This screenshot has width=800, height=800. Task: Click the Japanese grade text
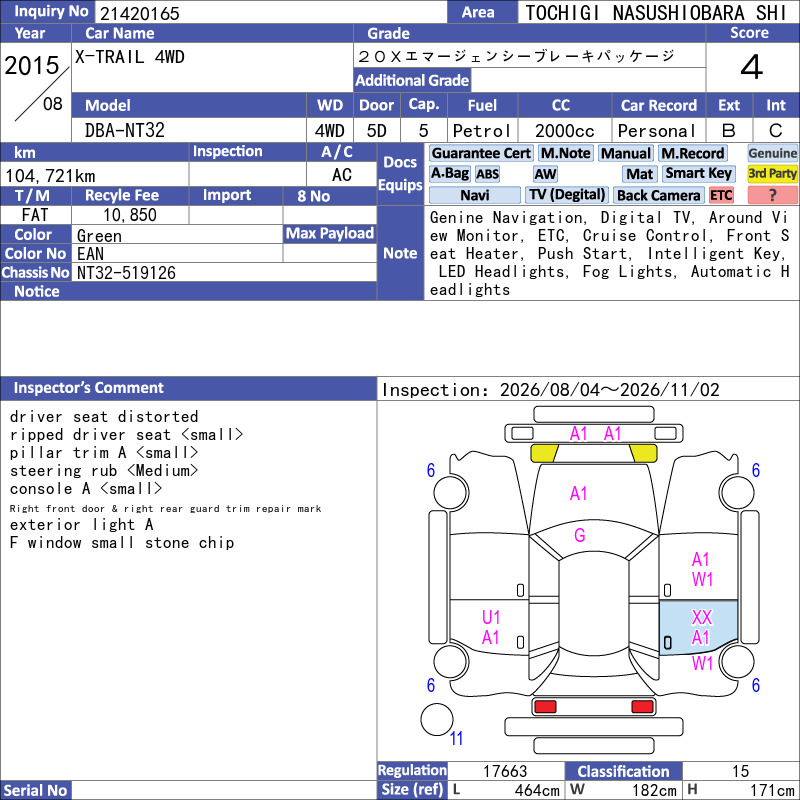click(x=516, y=56)
